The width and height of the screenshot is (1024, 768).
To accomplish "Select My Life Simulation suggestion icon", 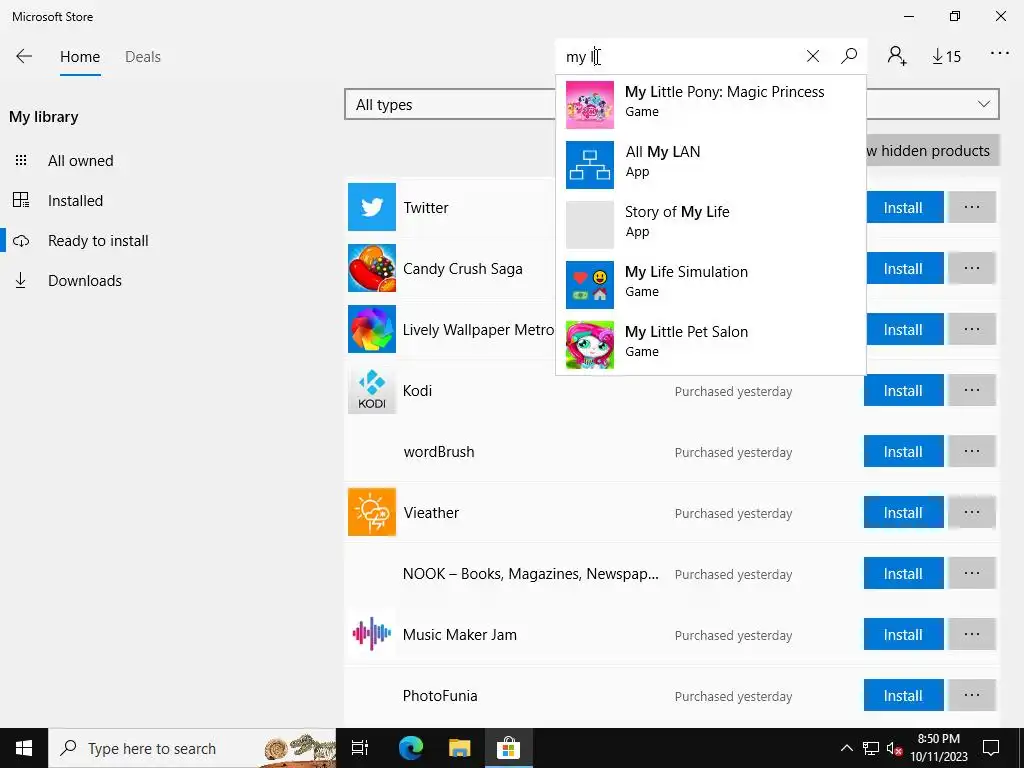I will [x=590, y=285].
